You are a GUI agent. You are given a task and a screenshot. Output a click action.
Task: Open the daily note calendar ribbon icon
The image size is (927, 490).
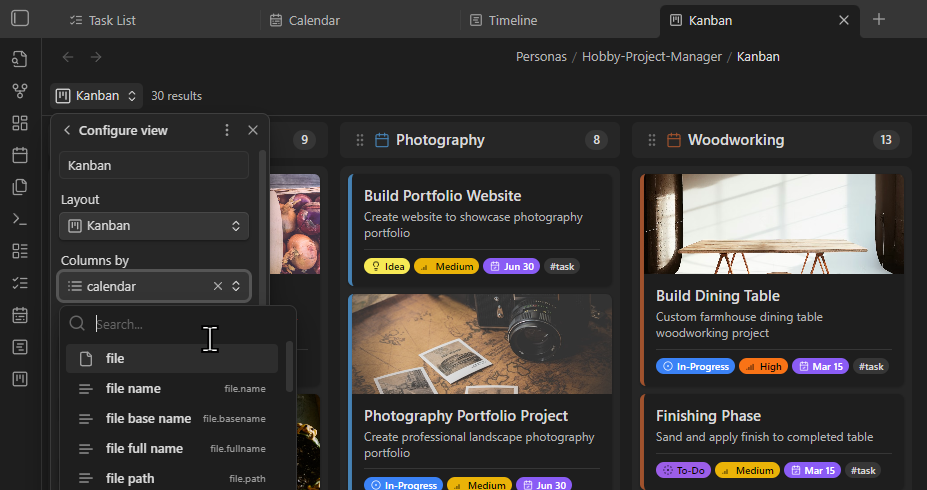(20, 155)
